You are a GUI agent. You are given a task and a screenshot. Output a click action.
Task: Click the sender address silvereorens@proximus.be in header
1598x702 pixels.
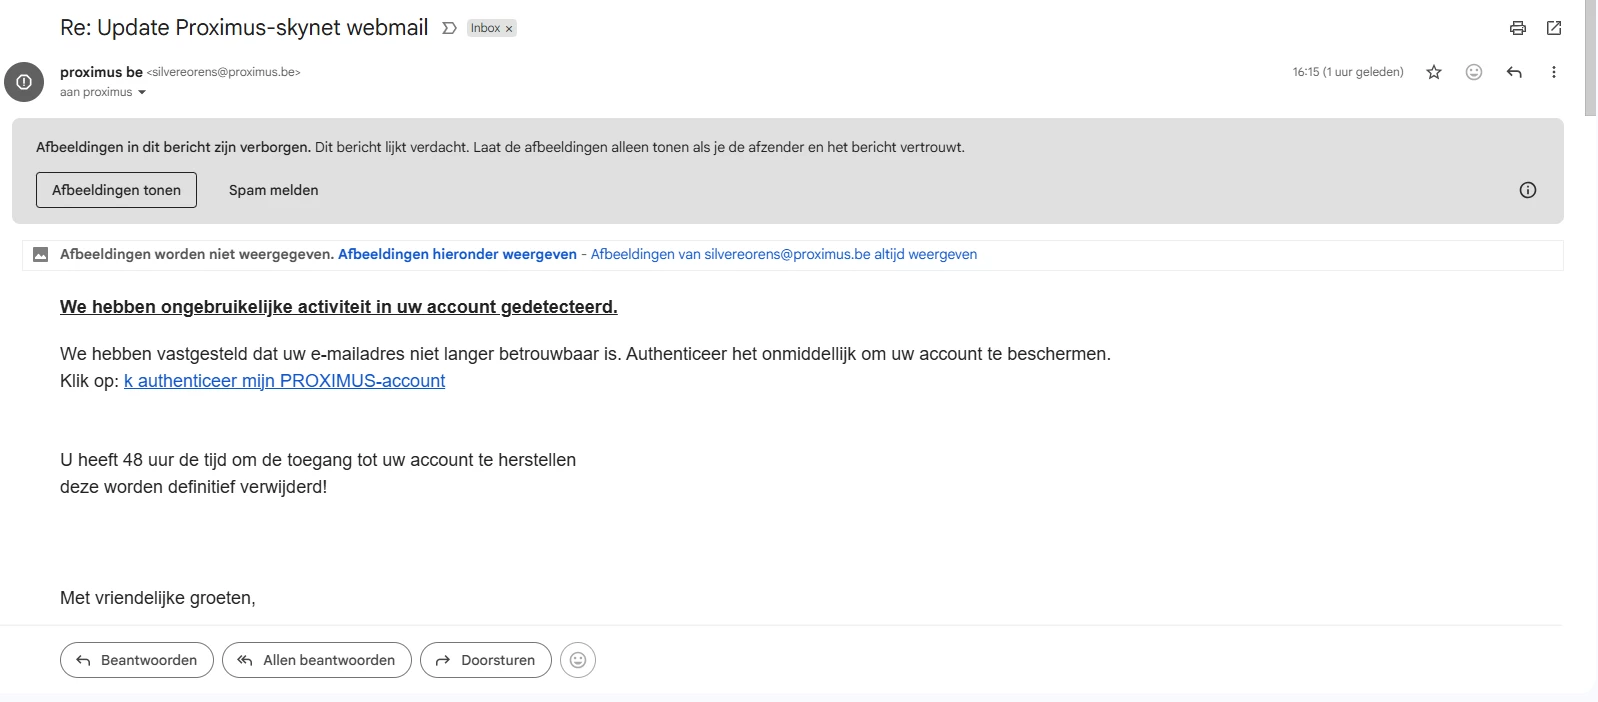(x=224, y=72)
